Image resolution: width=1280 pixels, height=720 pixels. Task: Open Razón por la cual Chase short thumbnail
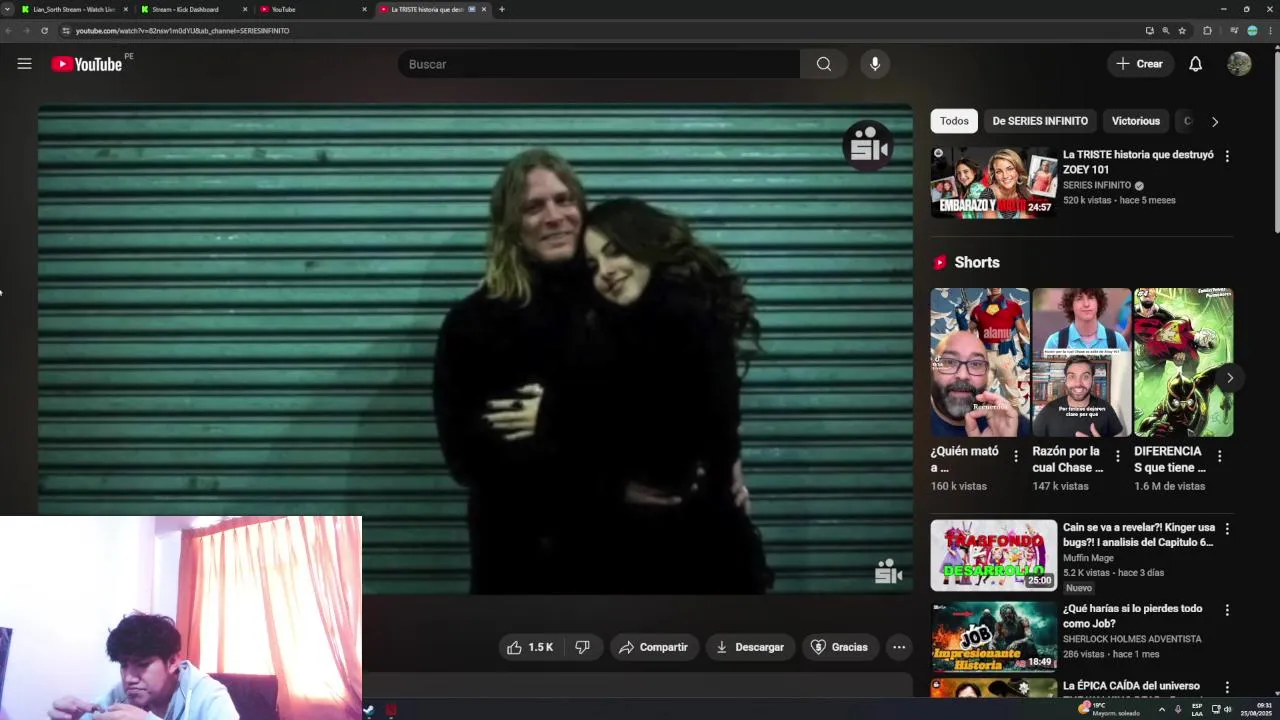click(x=1081, y=362)
